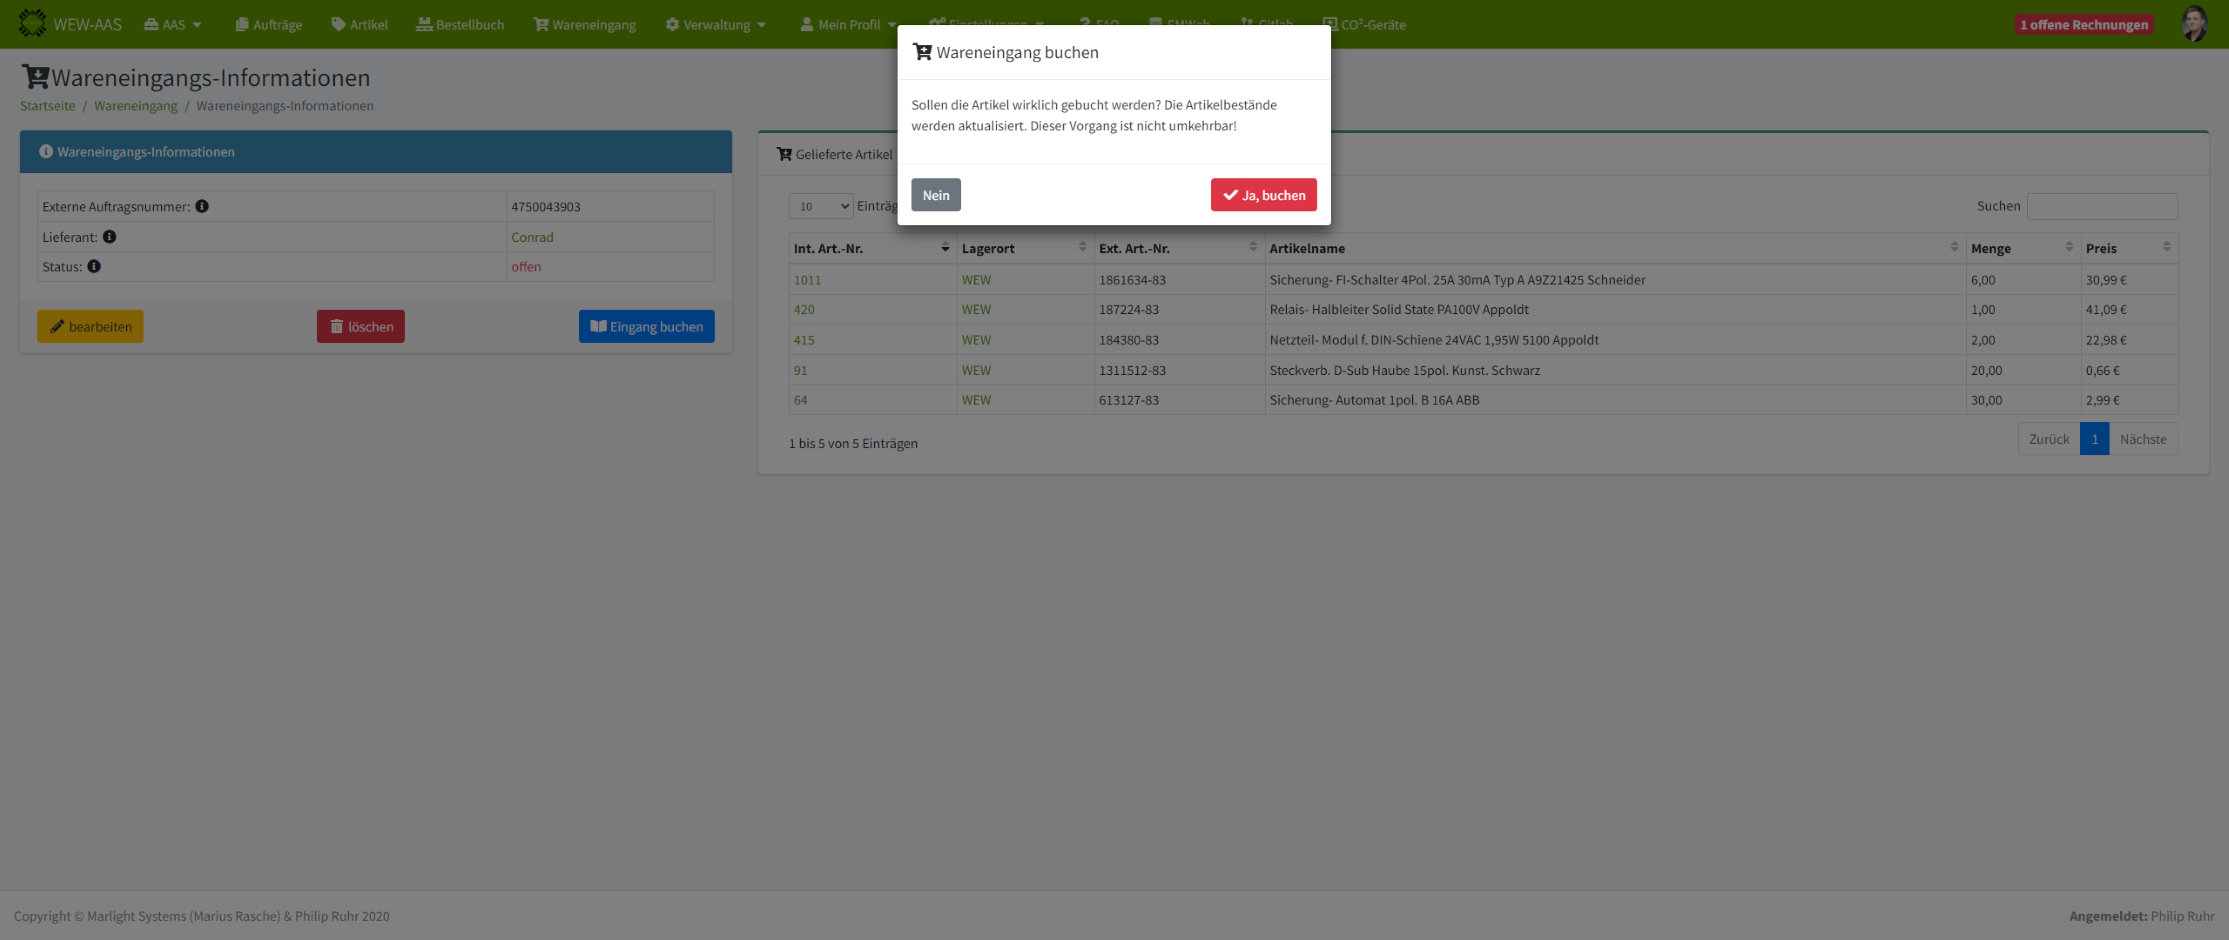Click the WEW-AAS logo icon
2229x940 pixels.
(x=32, y=23)
